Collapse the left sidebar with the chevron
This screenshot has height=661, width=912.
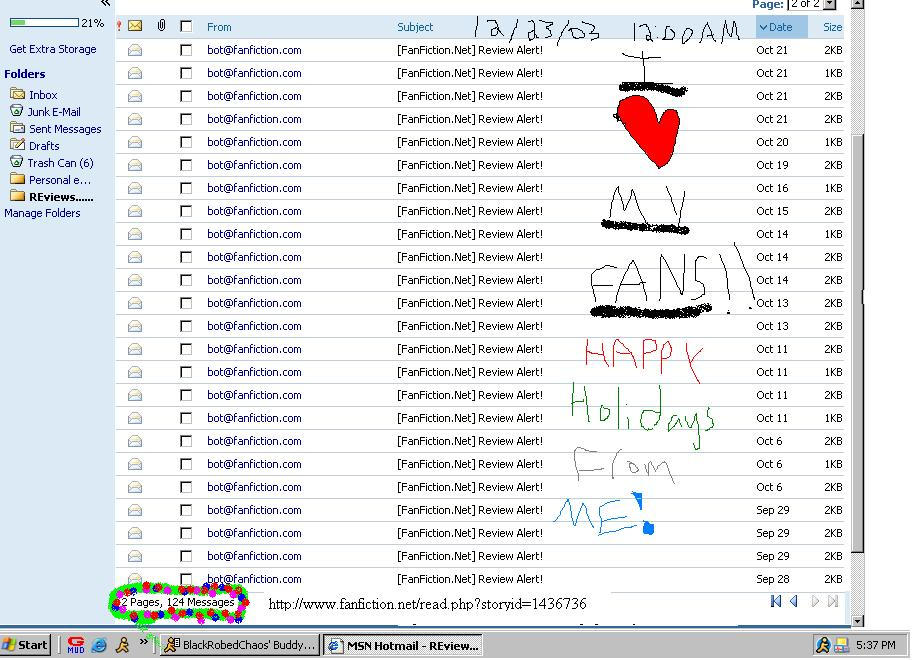pyautogui.click(x=104, y=5)
